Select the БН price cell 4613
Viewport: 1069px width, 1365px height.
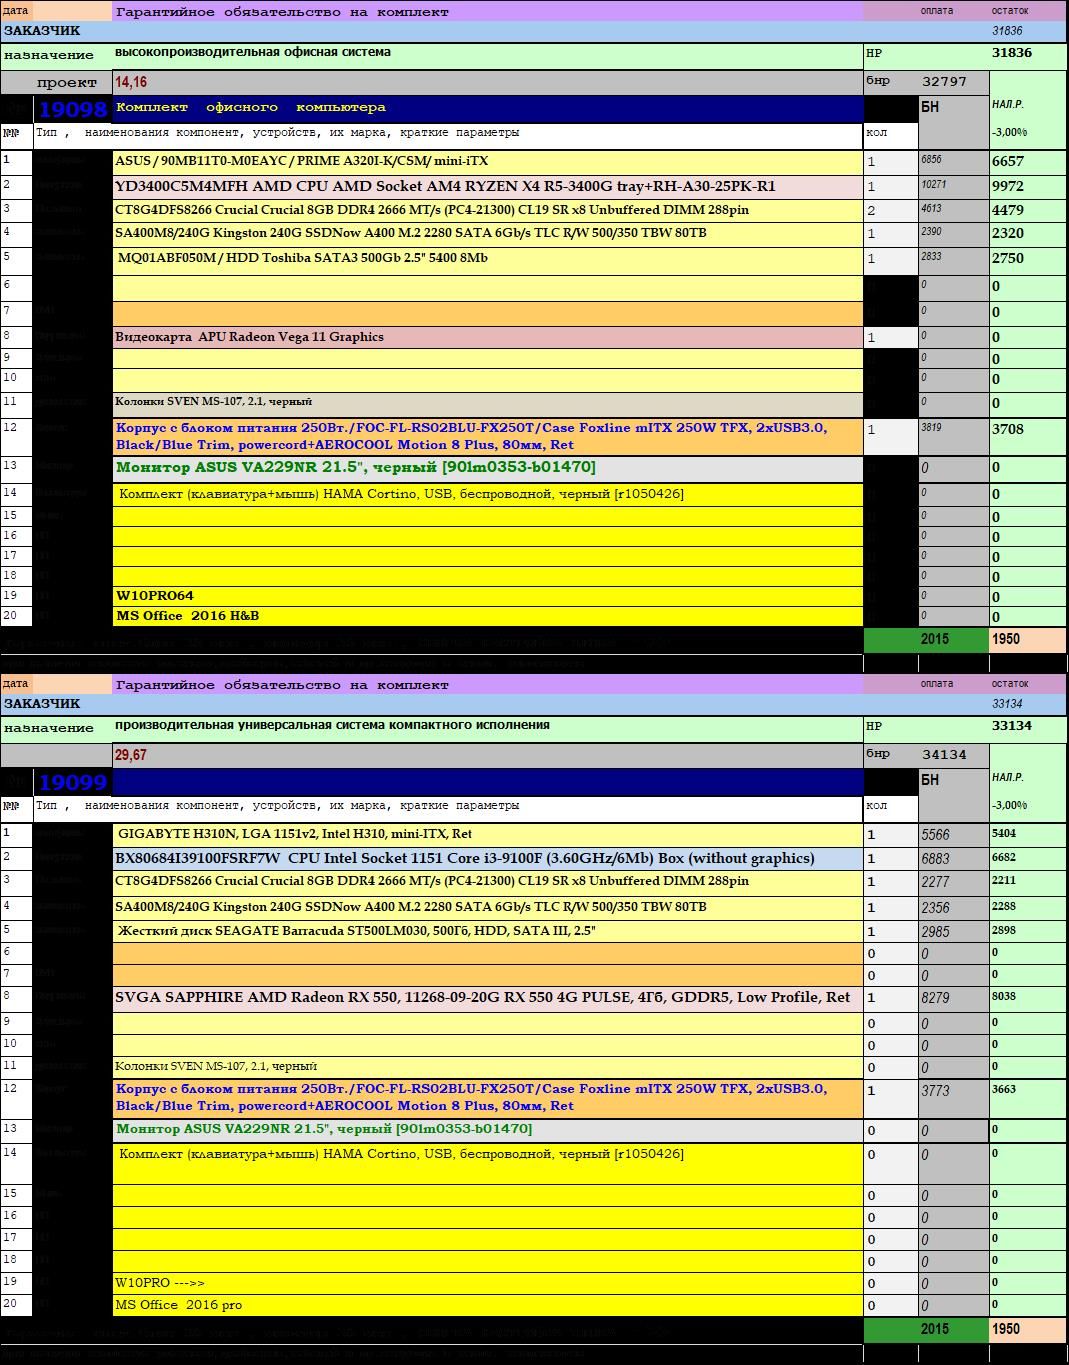click(x=954, y=210)
